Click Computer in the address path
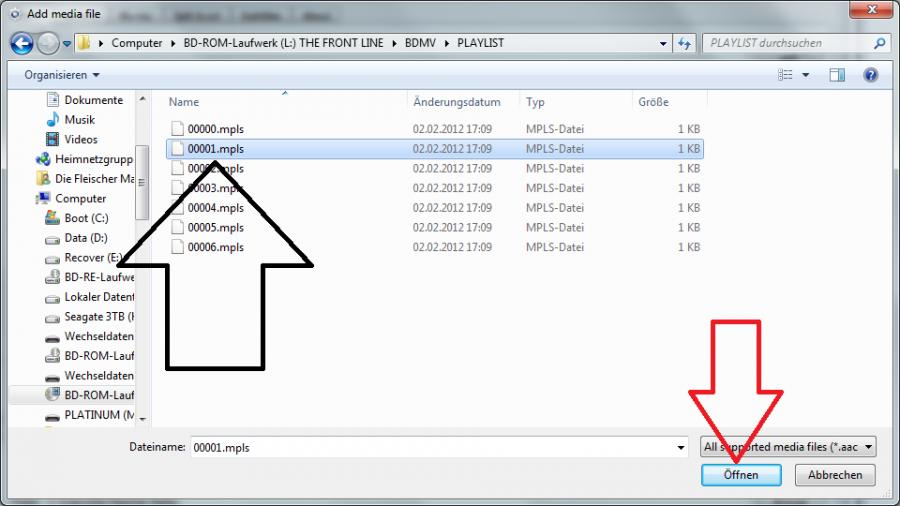The image size is (900, 506). (137, 43)
